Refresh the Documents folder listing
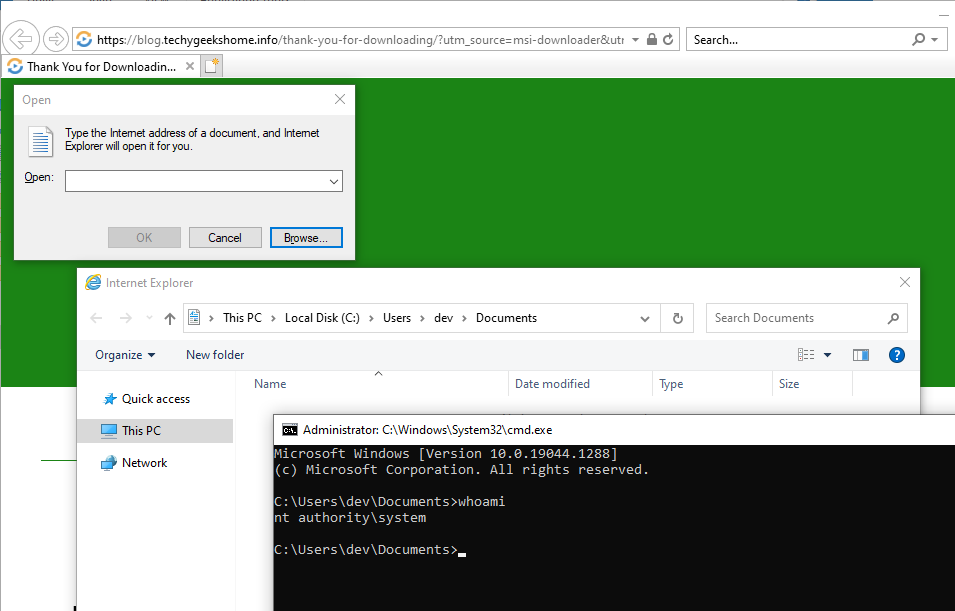This screenshot has width=955, height=611. click(x=677, y=319)
